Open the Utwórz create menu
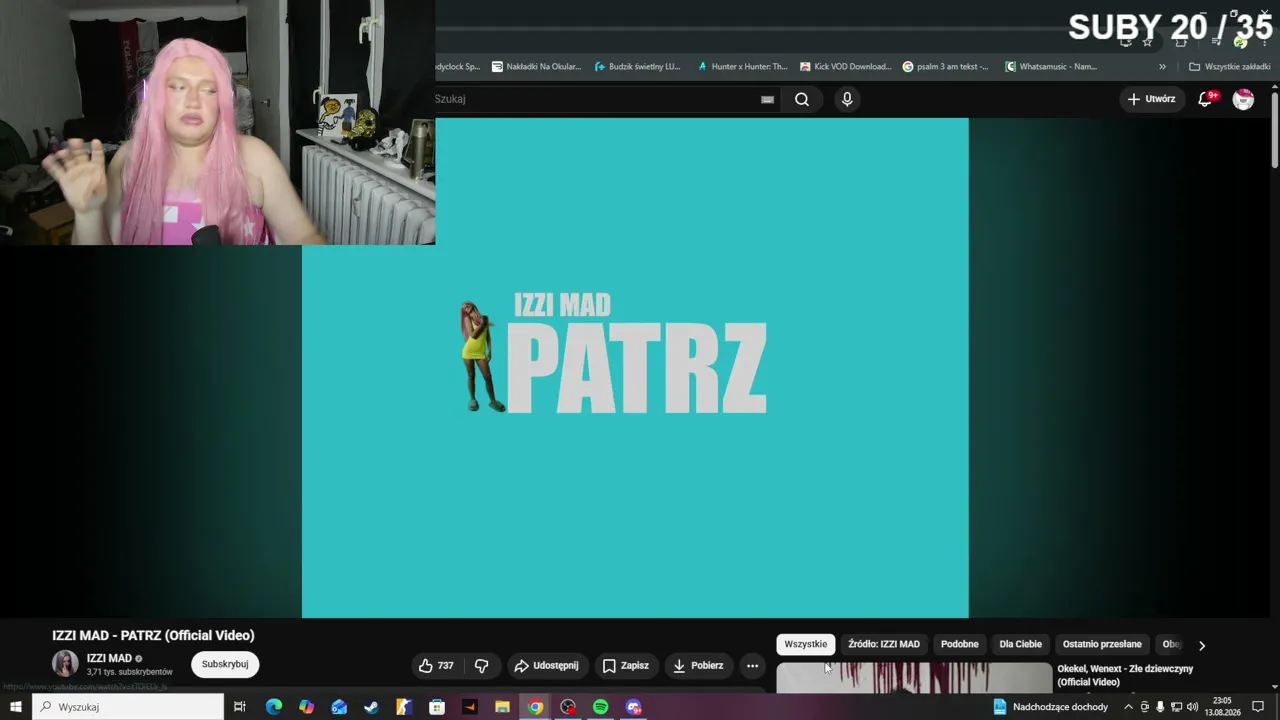Screen dimensions: 1280x720 point(1151,99)
